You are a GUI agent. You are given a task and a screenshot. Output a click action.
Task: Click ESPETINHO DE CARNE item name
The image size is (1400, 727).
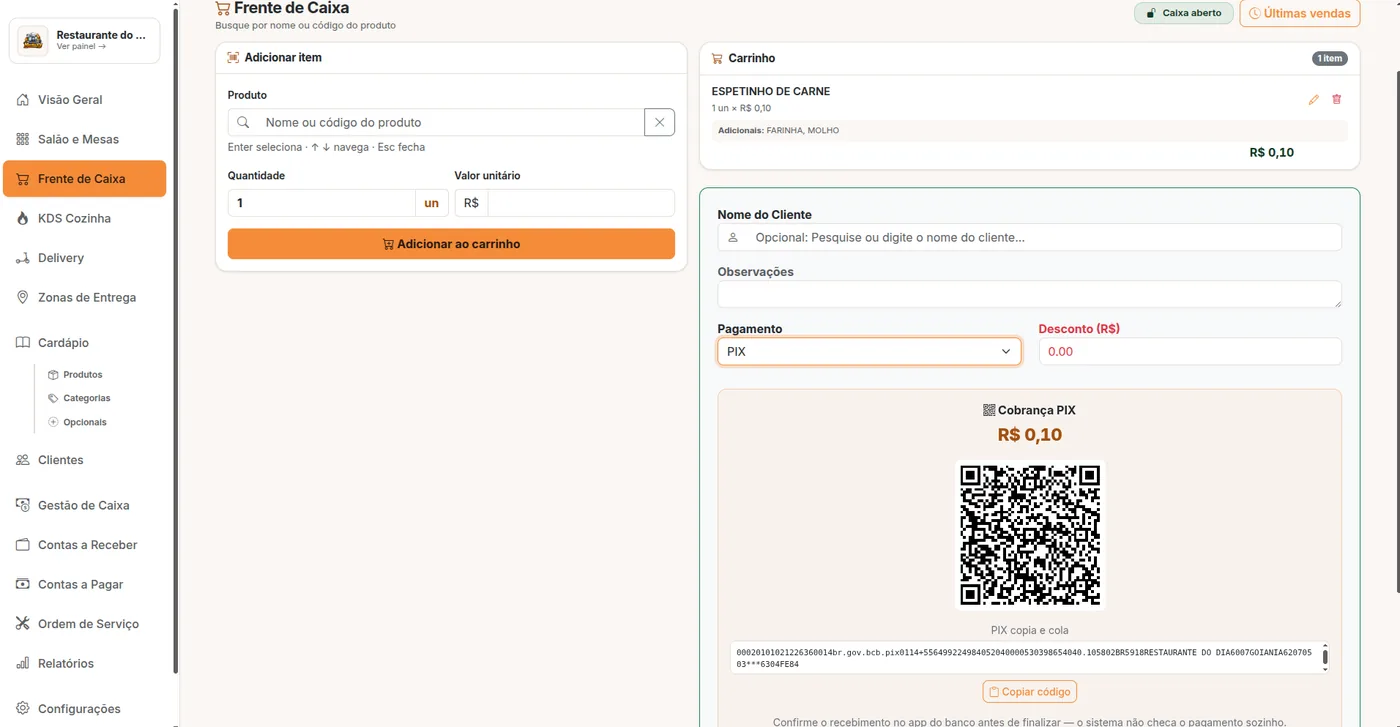(771, 91)
